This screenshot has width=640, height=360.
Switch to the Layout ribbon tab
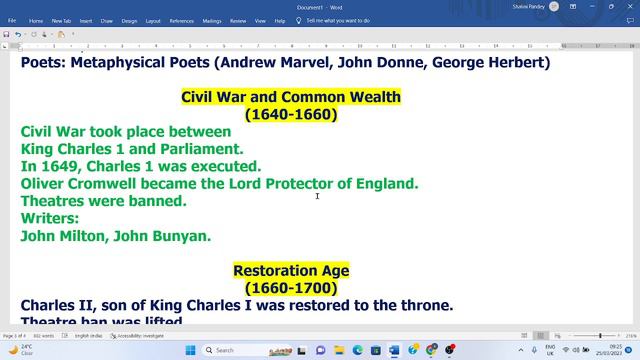click(153, 21)
